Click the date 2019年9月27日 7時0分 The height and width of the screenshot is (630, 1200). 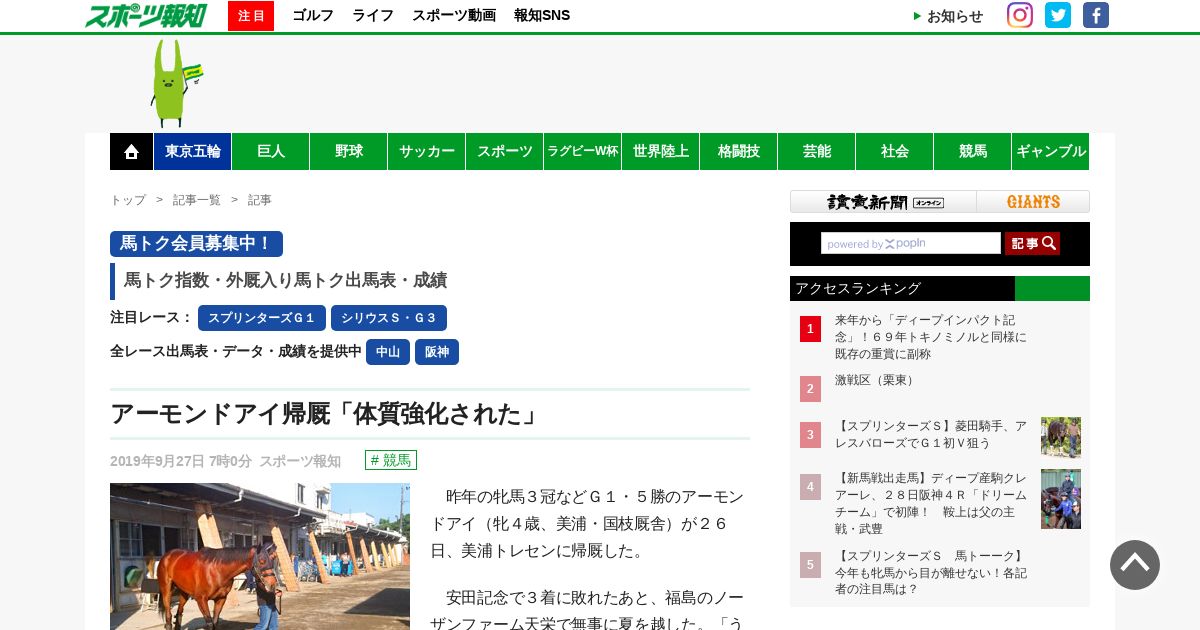(181, 461)
